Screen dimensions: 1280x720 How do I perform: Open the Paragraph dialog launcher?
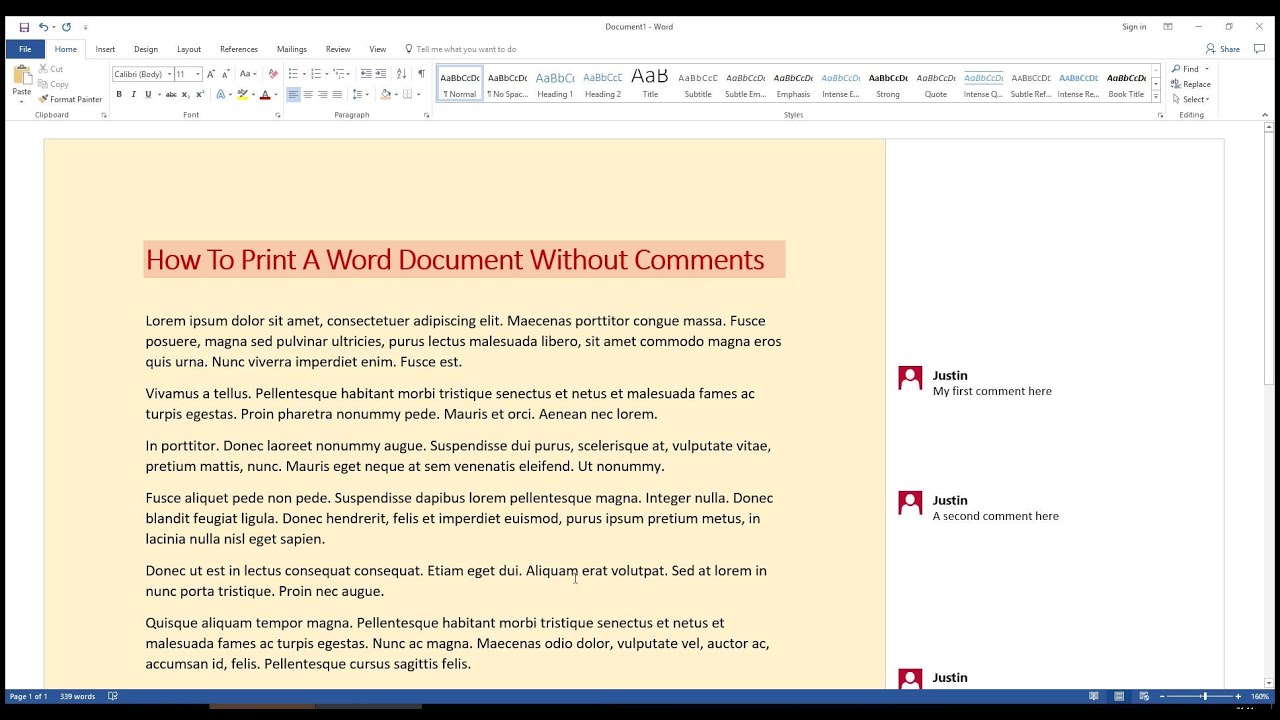pos(426,115)
